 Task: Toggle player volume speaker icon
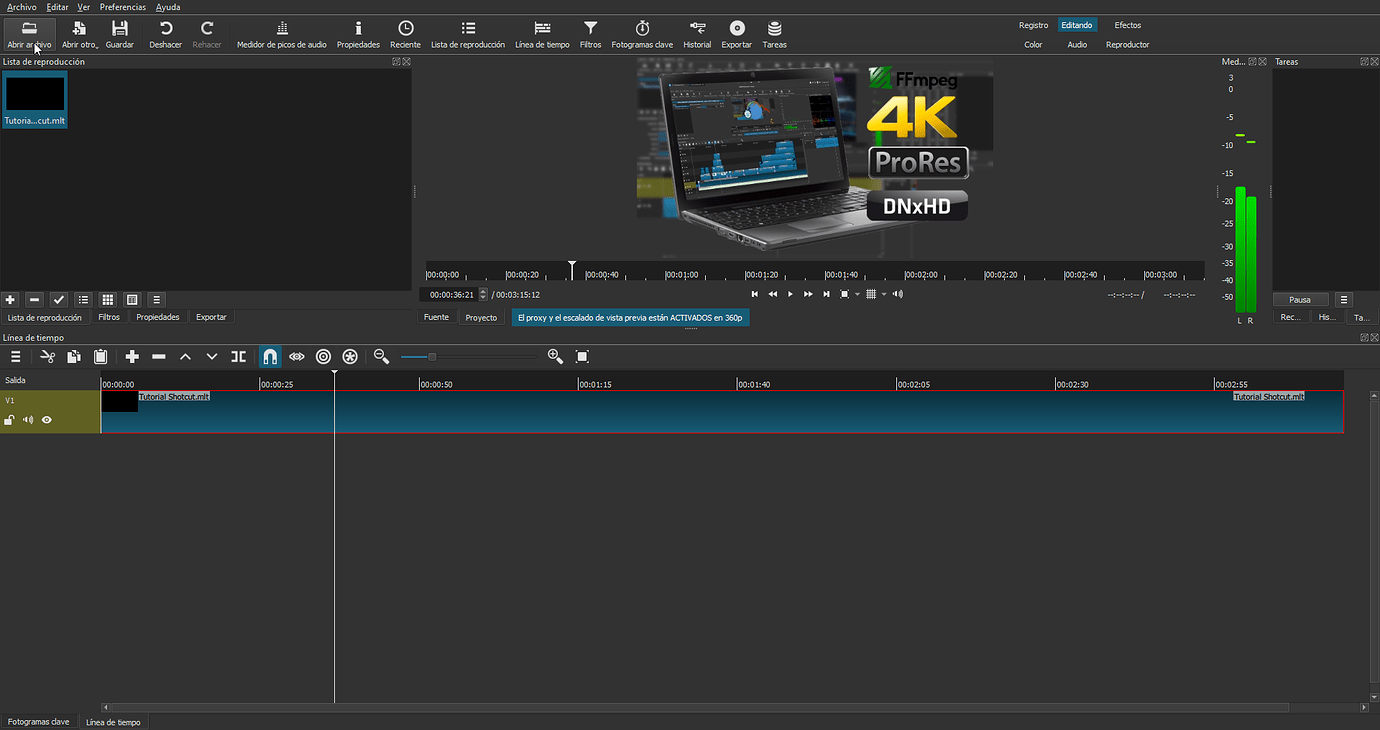pyautogui.click(x=898, y=294)
